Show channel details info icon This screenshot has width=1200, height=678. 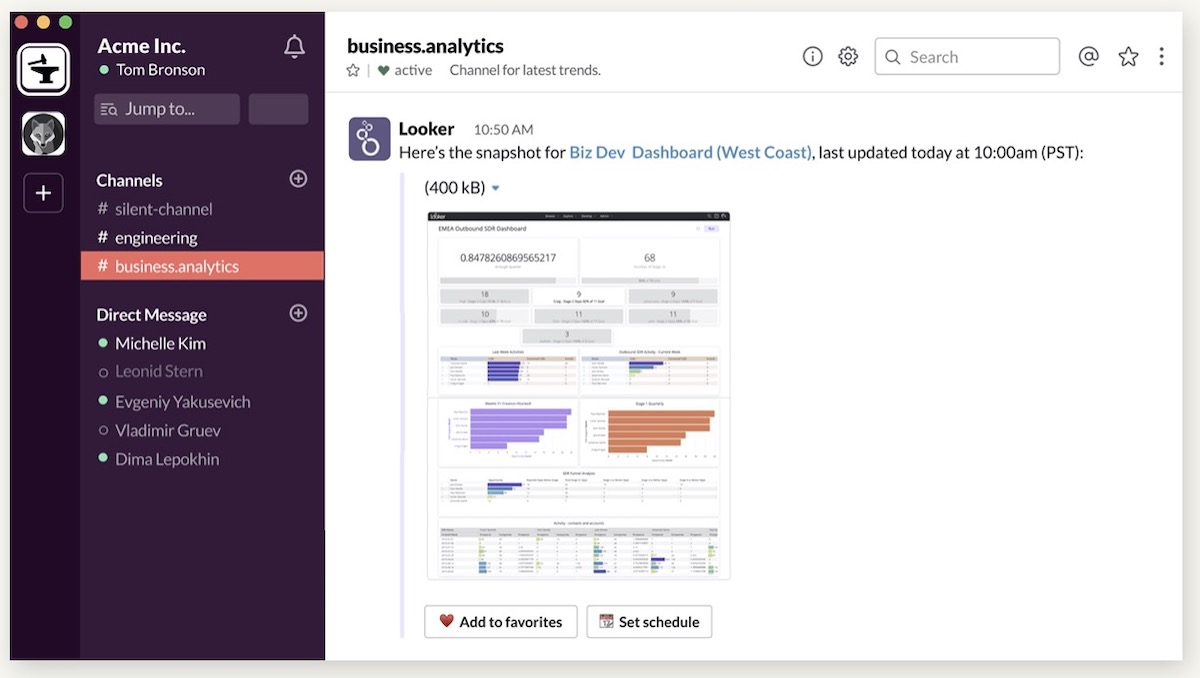[813, 57]
